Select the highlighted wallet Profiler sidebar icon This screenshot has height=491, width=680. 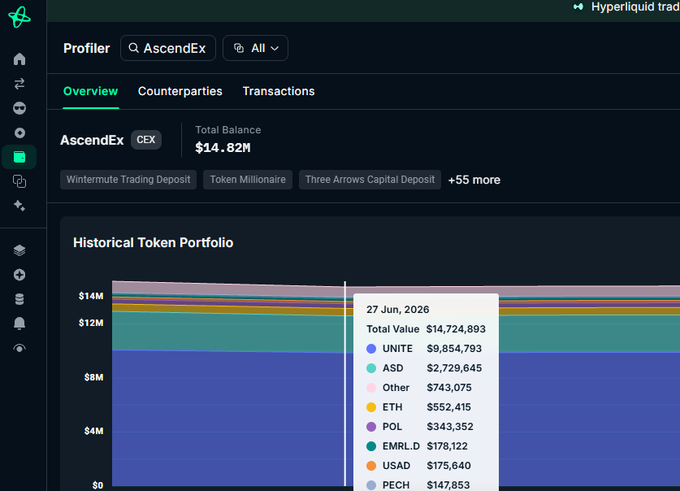20,157
